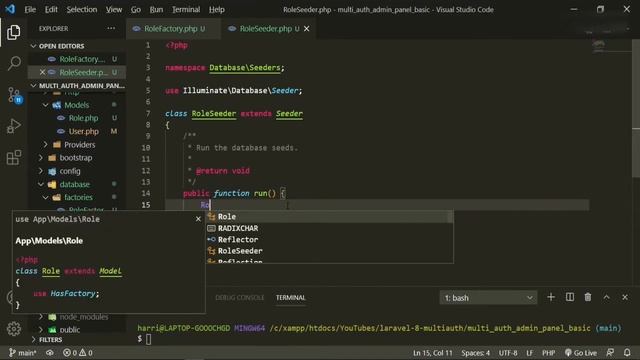Select the RoleSeeder suggestion
The width and height of the screenshot is (640, 360).
(x=329, y=251)
